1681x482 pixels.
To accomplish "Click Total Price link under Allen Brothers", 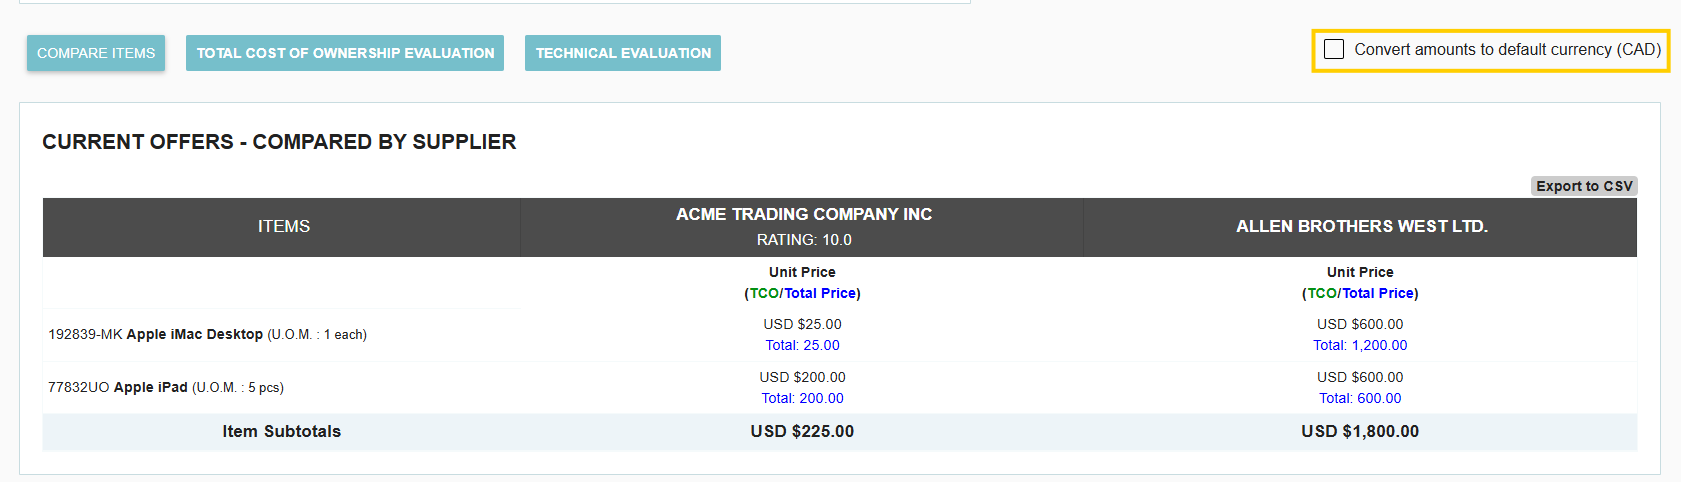I will (x=1378, y=293).
